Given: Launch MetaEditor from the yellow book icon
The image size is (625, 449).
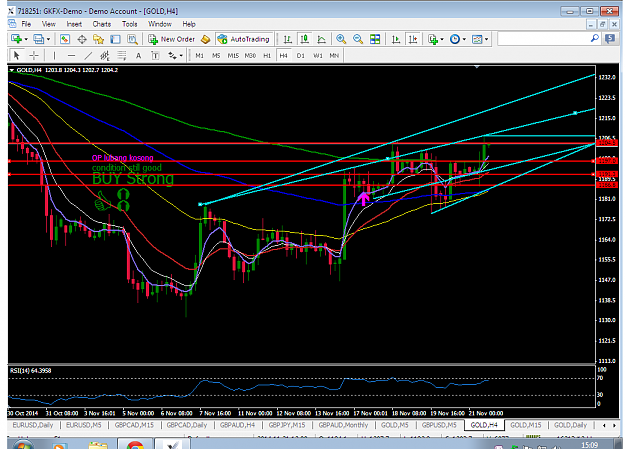Looking at the screenshot, I should tap(205, 39).
